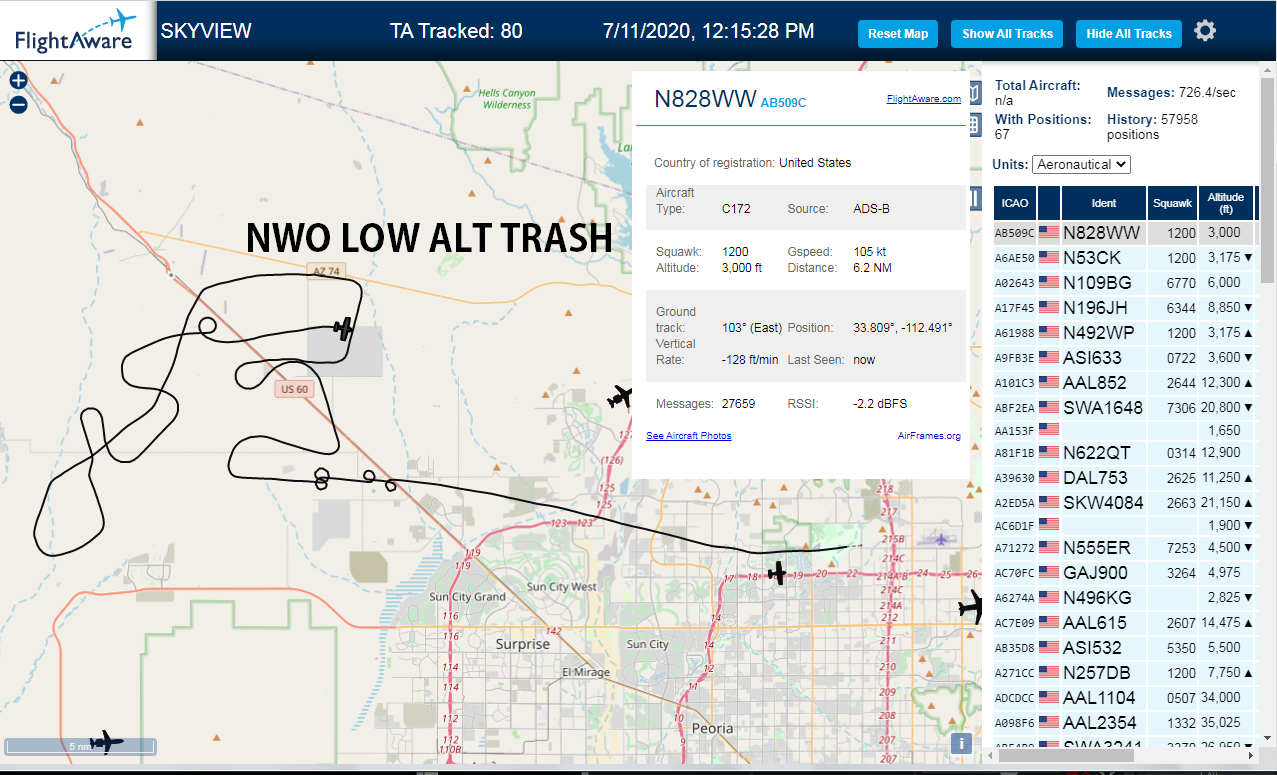Screen dimensions: 1277x775
Task: Zoom in on the map
Action: (x=18, y=81)
